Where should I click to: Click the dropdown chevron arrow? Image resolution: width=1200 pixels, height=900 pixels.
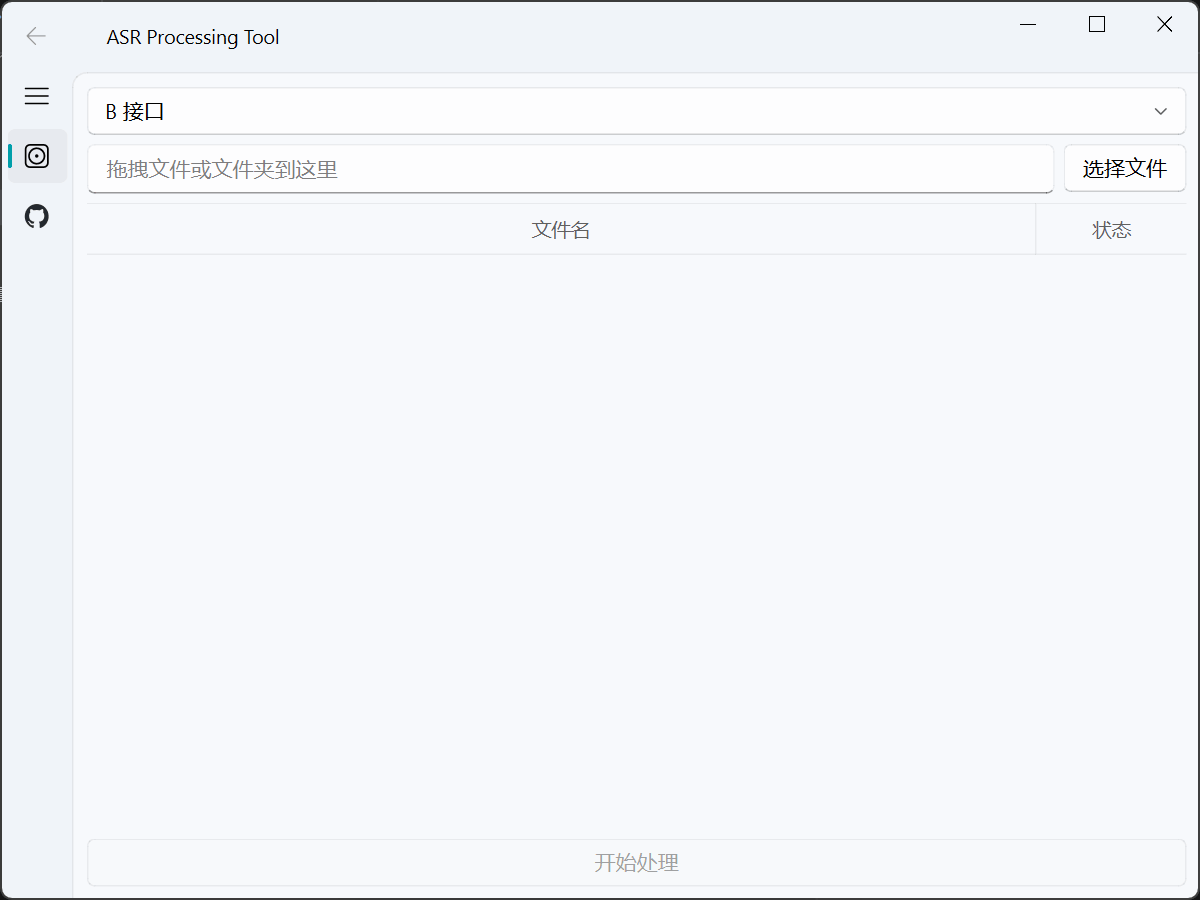point(1161,111)
